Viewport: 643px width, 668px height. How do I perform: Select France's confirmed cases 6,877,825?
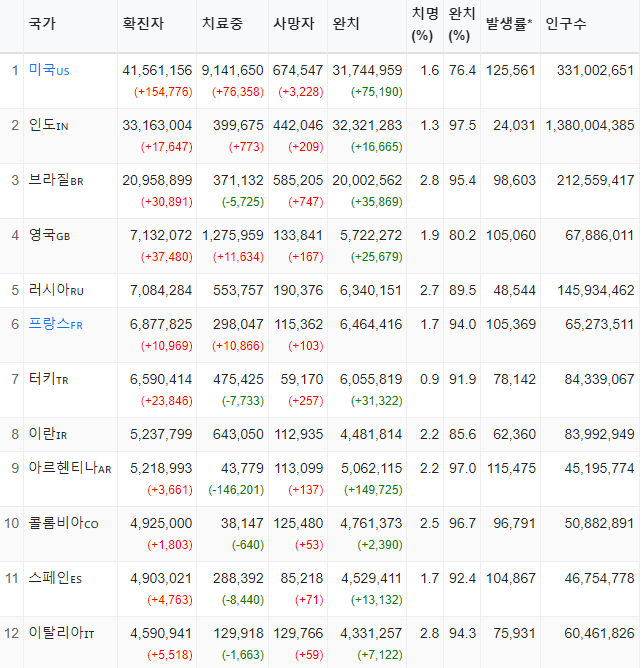(161, 324)
